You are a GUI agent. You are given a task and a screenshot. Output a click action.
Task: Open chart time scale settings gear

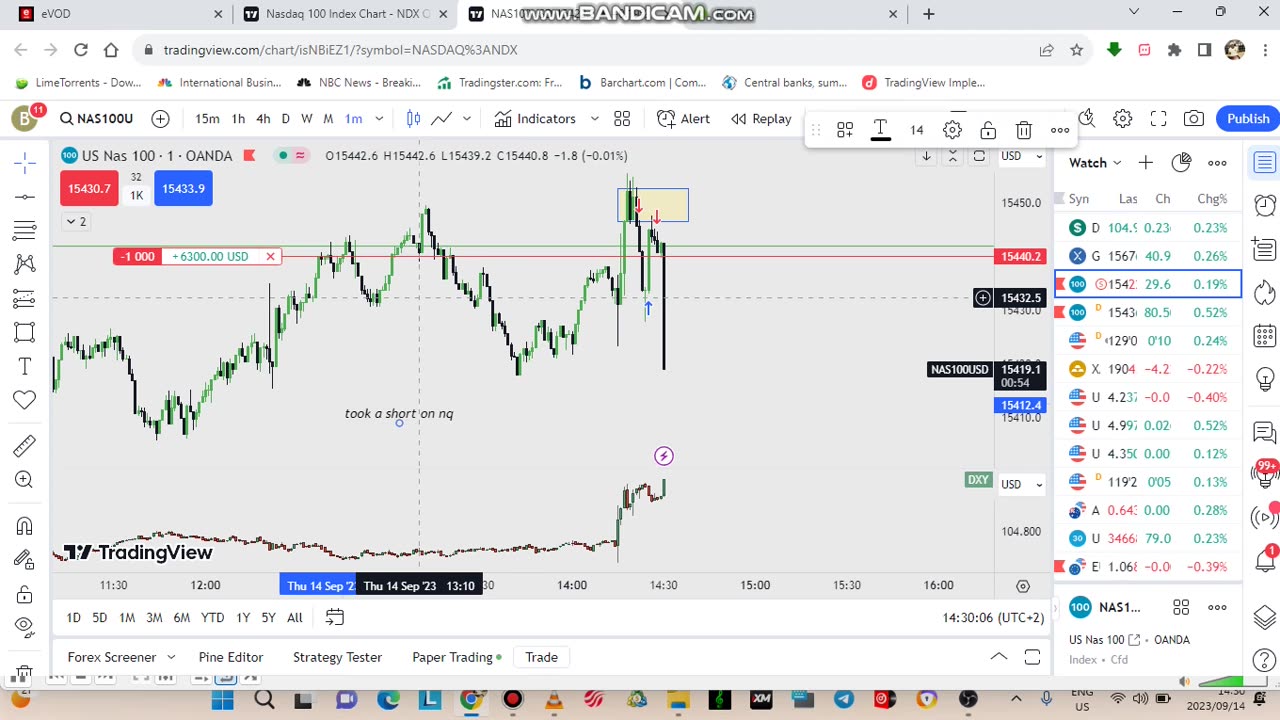pos(1023,586)
